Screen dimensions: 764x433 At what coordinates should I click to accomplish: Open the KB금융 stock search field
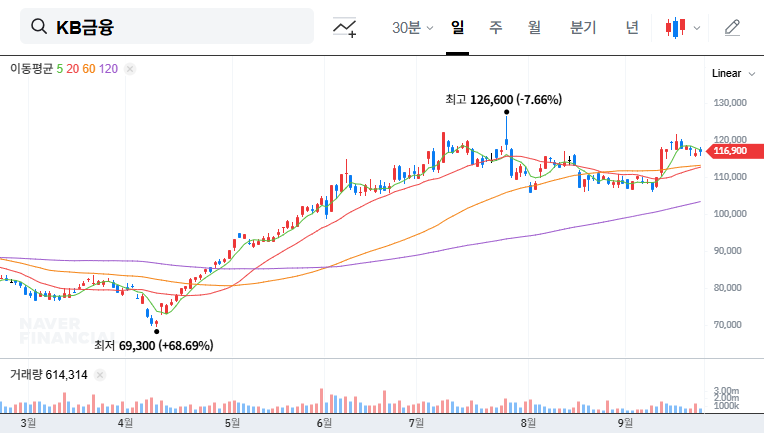[167, 26]
